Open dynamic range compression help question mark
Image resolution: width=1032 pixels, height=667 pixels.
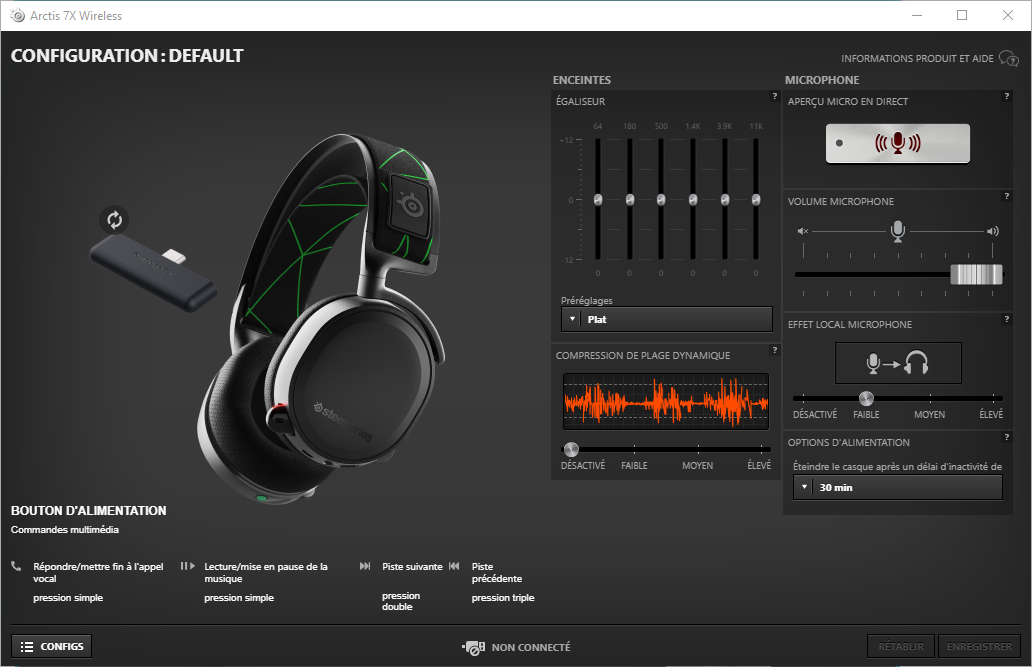pos(775,350)
